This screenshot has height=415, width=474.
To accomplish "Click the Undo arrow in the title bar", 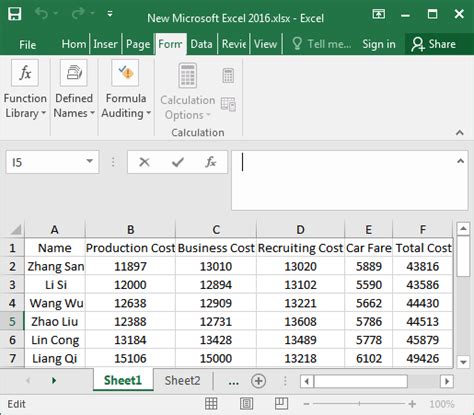I will coord(42,14).
